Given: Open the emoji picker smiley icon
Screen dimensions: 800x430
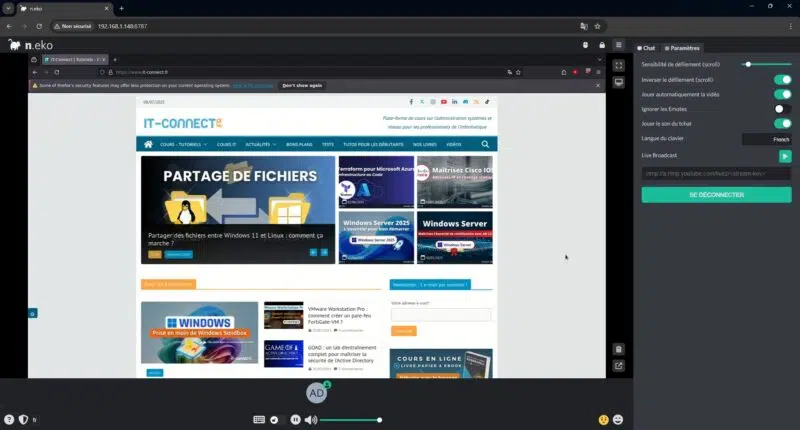Looking at the screenshot, I should [618, 420].
